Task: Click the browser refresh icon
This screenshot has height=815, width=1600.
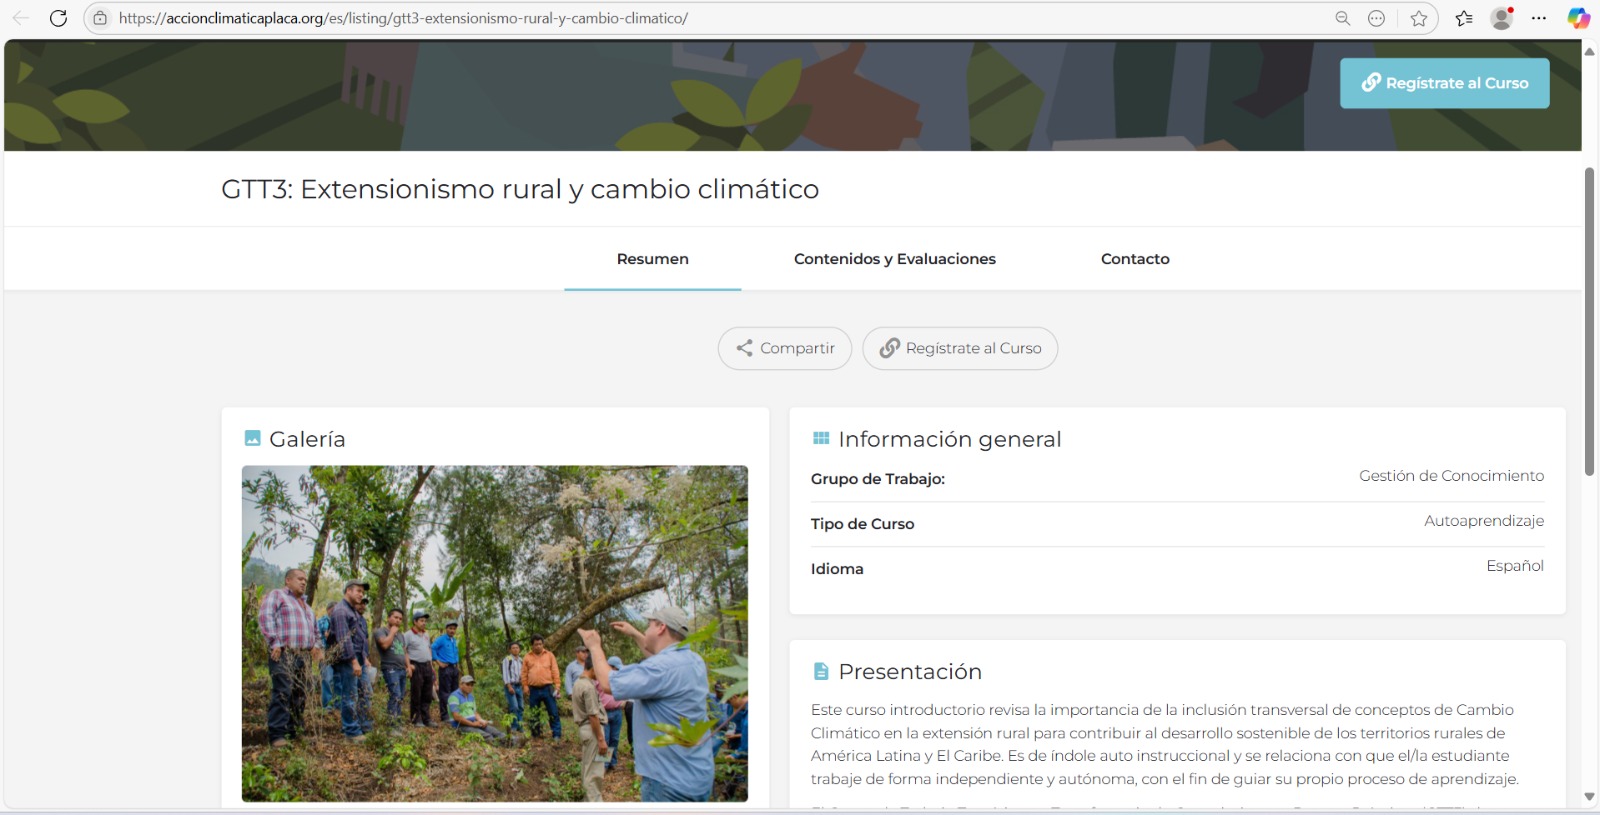Action: [58, 18]
